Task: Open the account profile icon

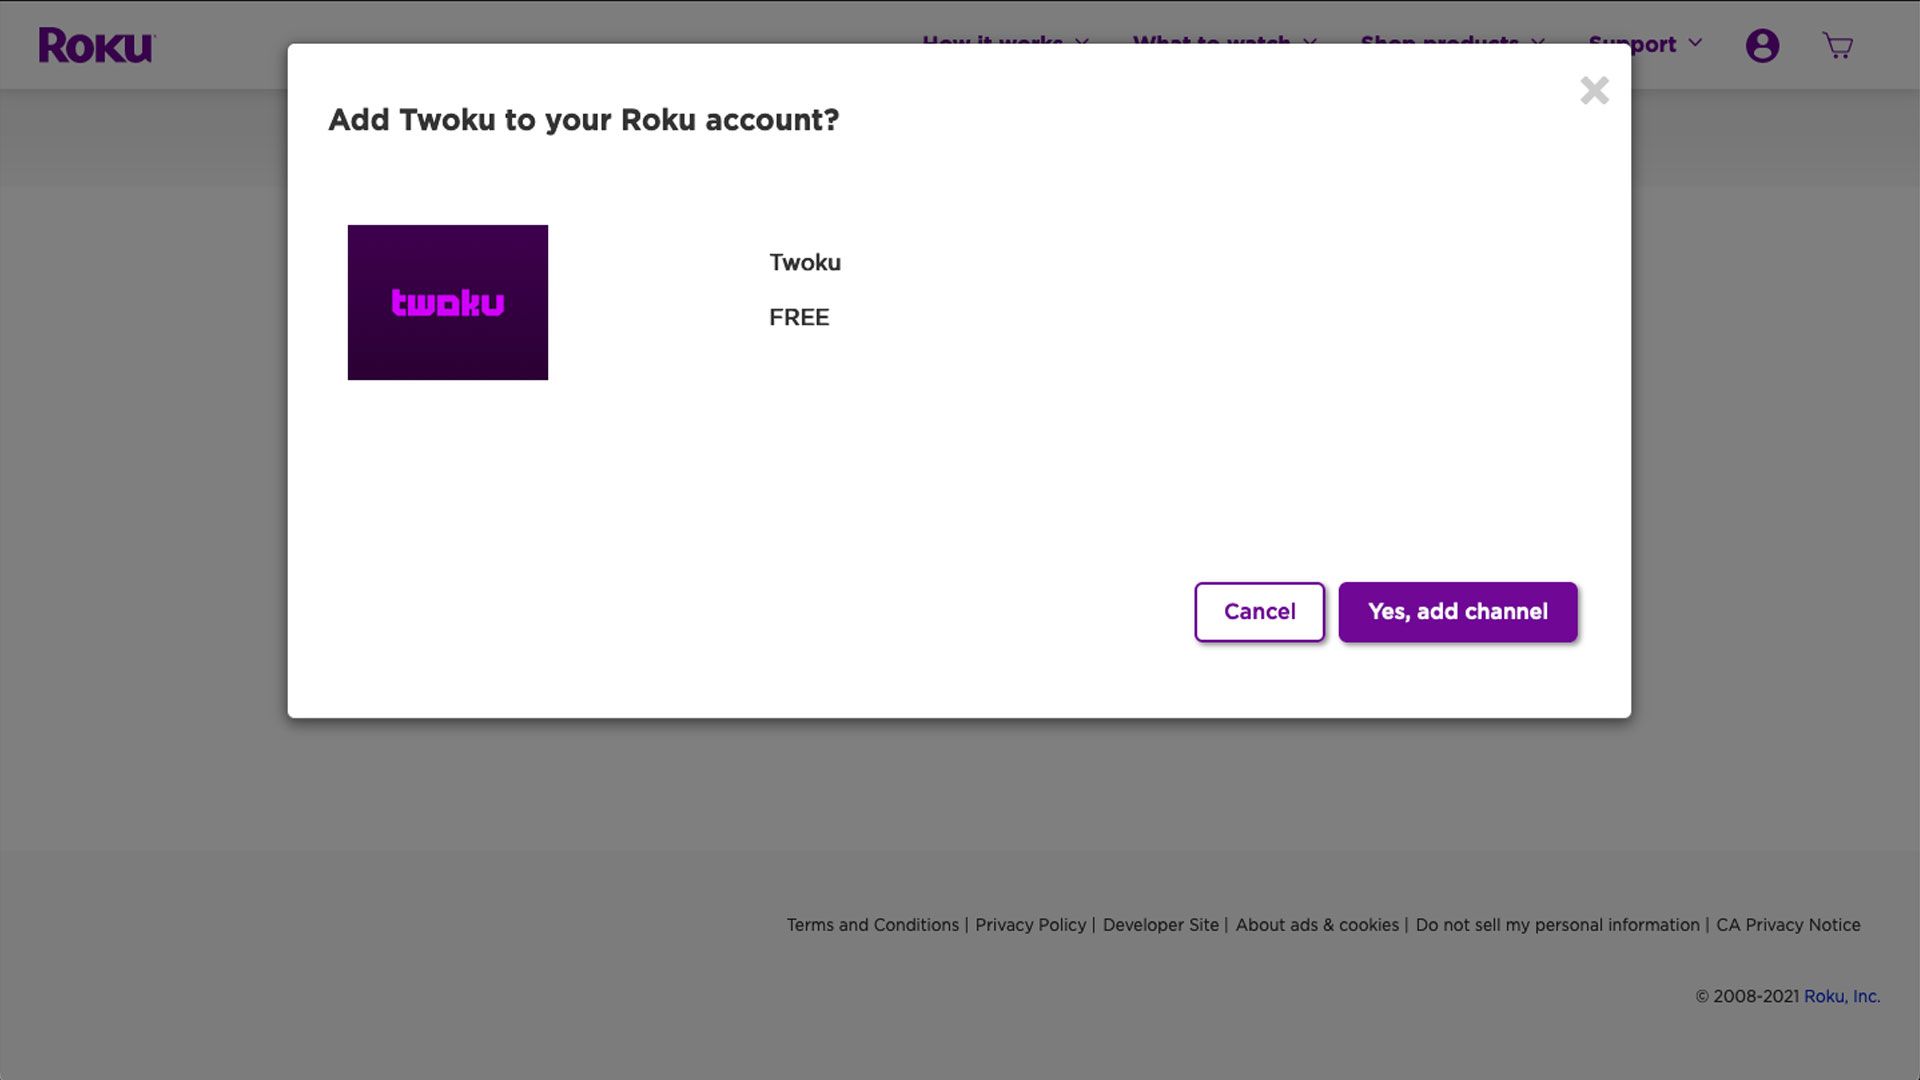Action: 1762,45
